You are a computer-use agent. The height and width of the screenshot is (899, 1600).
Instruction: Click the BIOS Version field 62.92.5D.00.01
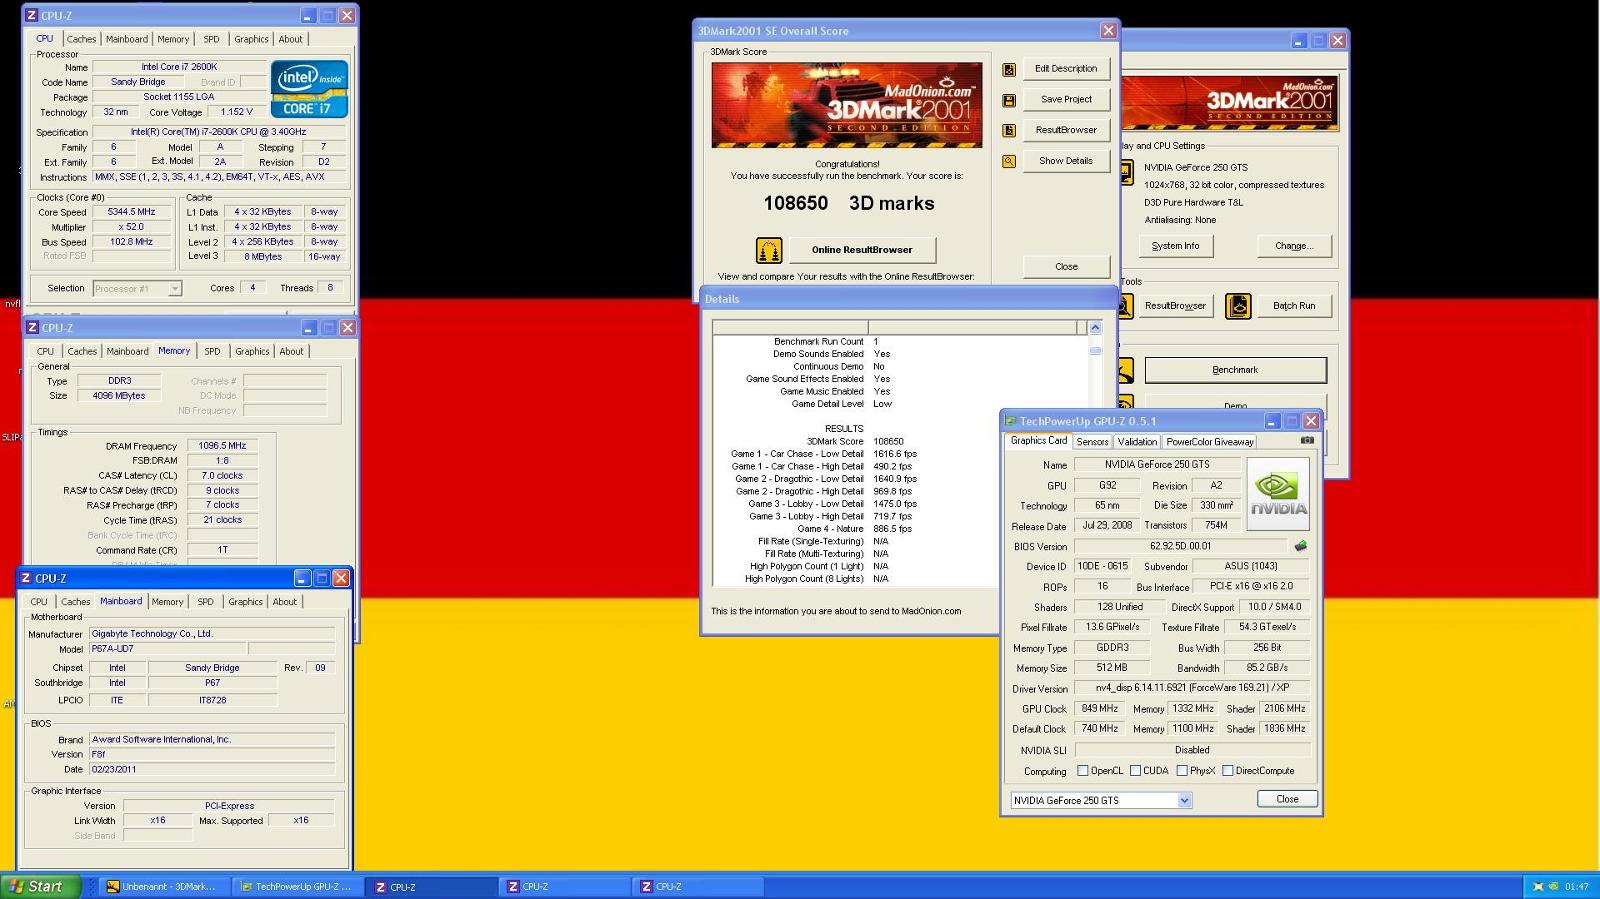click(1181, 546)
